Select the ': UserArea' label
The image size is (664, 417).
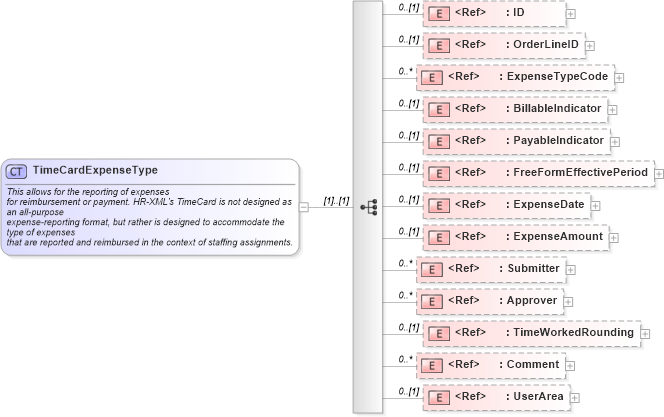tap(534, 396)
